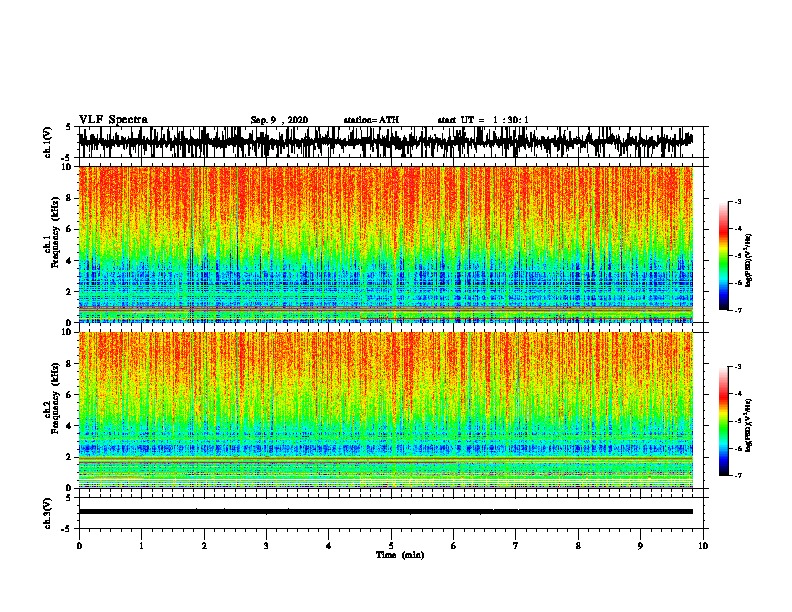The height and width of the screenshot is (612, 792).
Task: Click the "-6" label on ch.2 colorbar
Action: [x=737, y=448]
